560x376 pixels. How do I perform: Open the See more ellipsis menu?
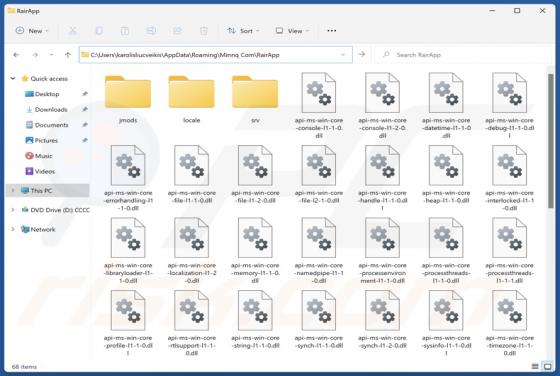[331, 31]
